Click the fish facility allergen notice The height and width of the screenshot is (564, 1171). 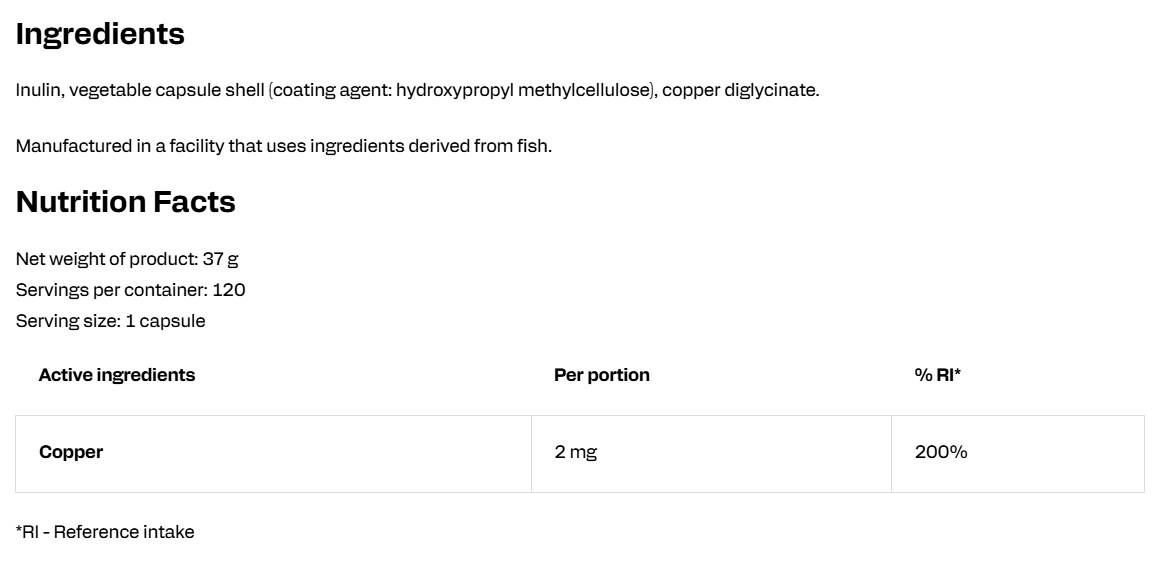pos(284,146)
